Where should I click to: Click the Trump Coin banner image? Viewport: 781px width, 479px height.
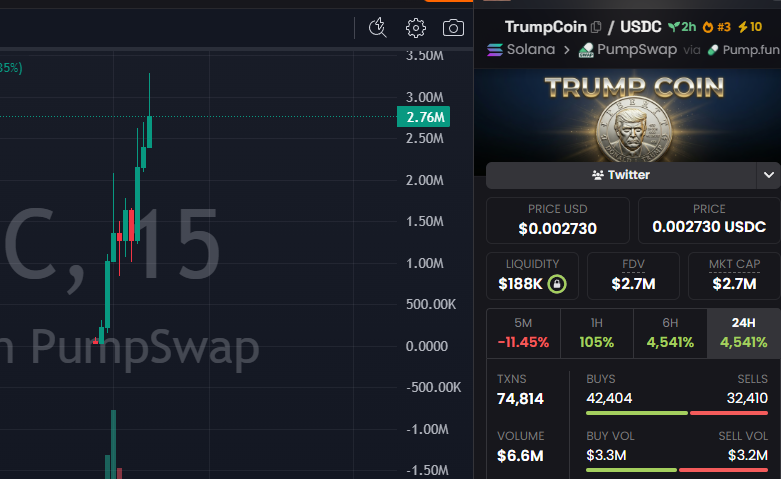tap(628, 116)
